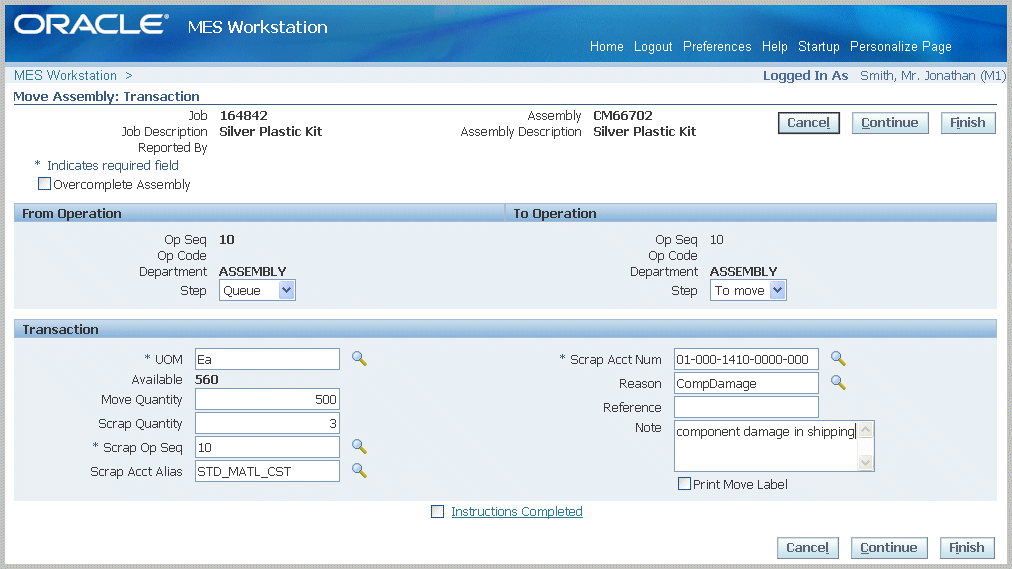The height and width of the screenshot is (569, 1012).
Task: Click into the UOM field
Action: pyautogui.click(x=267, y=359)
